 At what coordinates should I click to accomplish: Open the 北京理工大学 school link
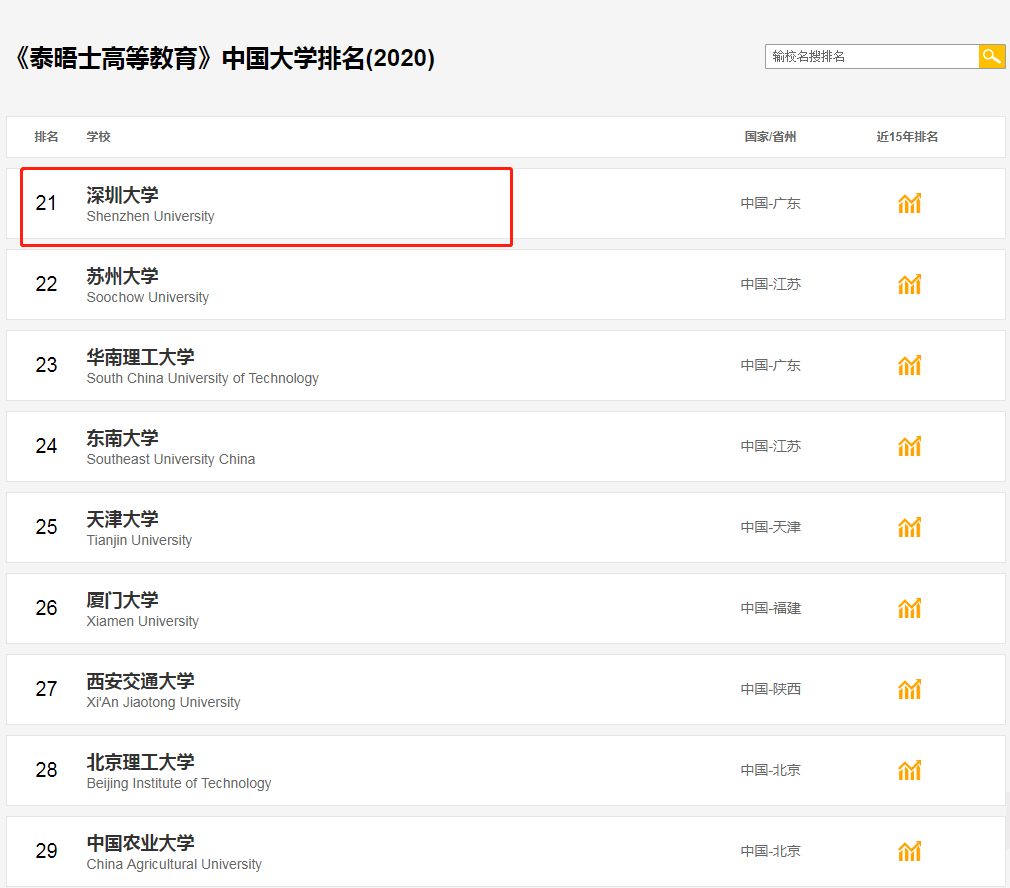pos(140,762)
